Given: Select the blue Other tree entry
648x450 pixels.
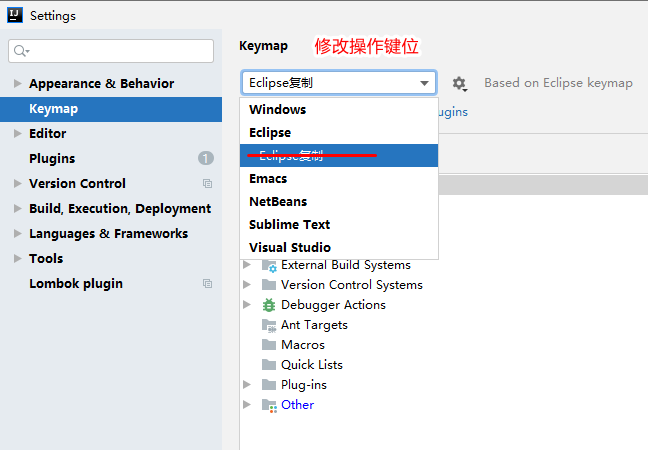Looking at the screenshot, I should [x=298, y=405].
